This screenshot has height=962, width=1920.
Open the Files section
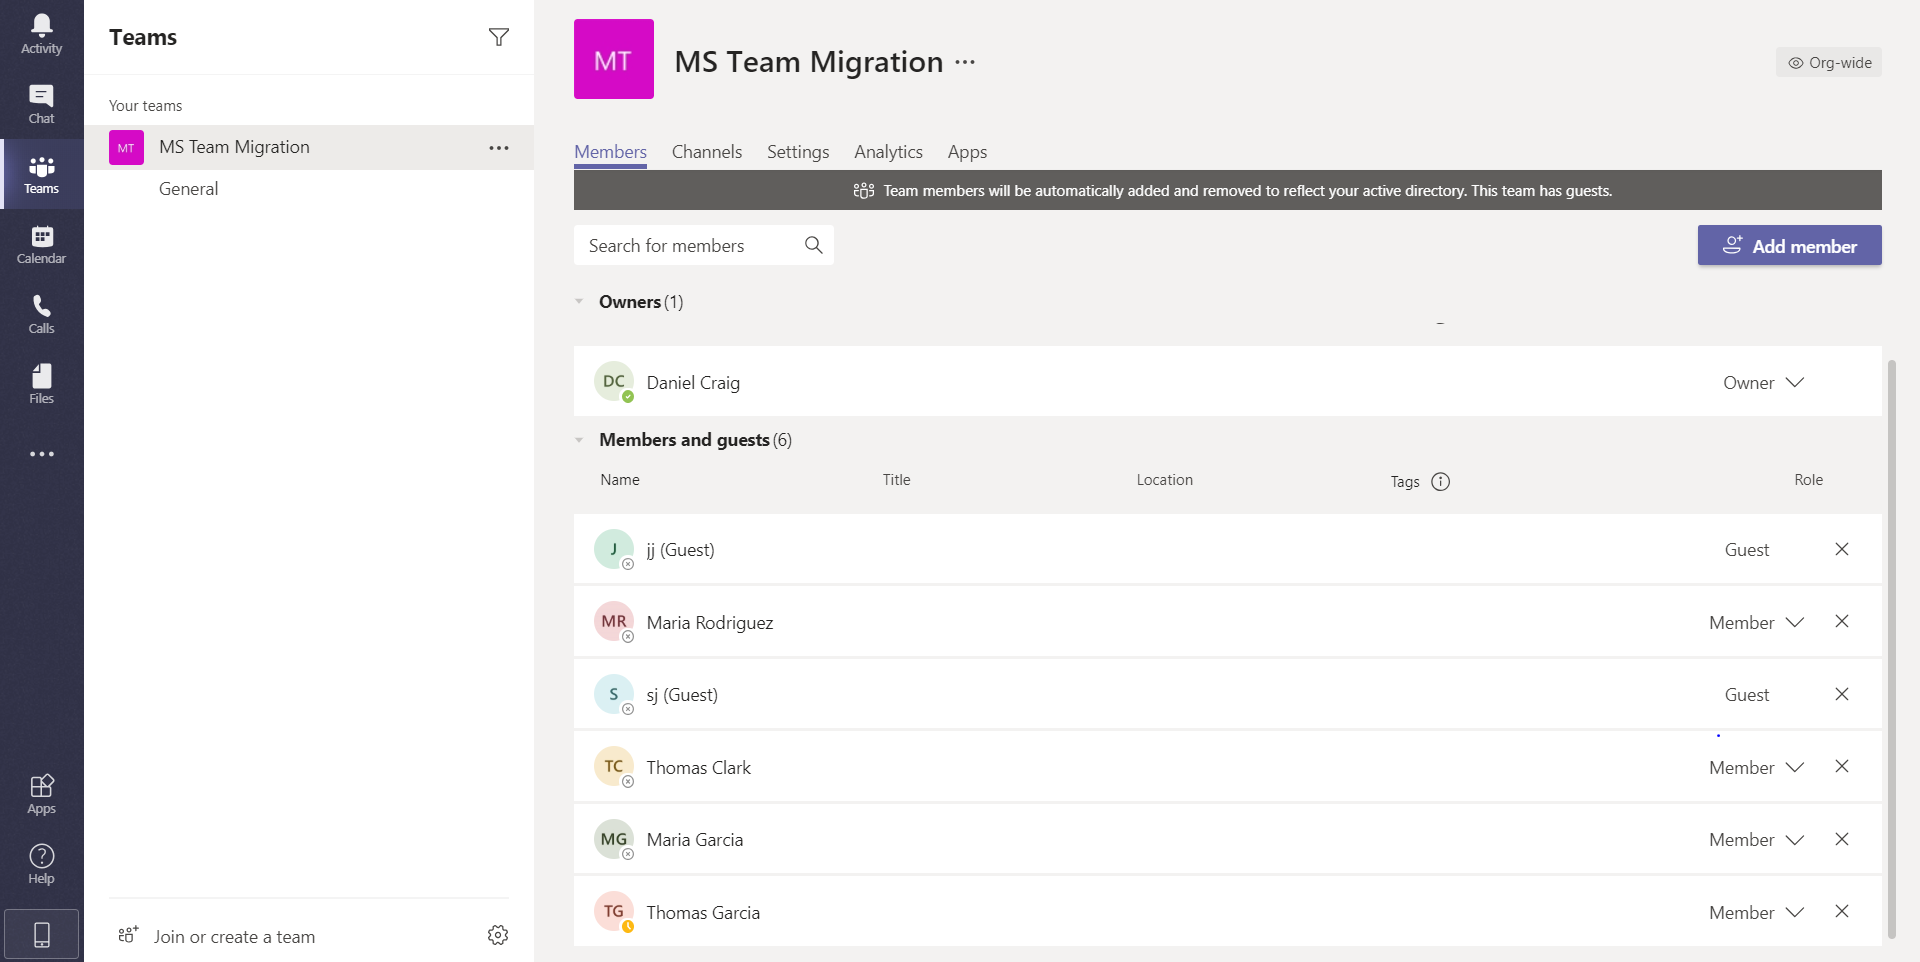click(41, 384)
